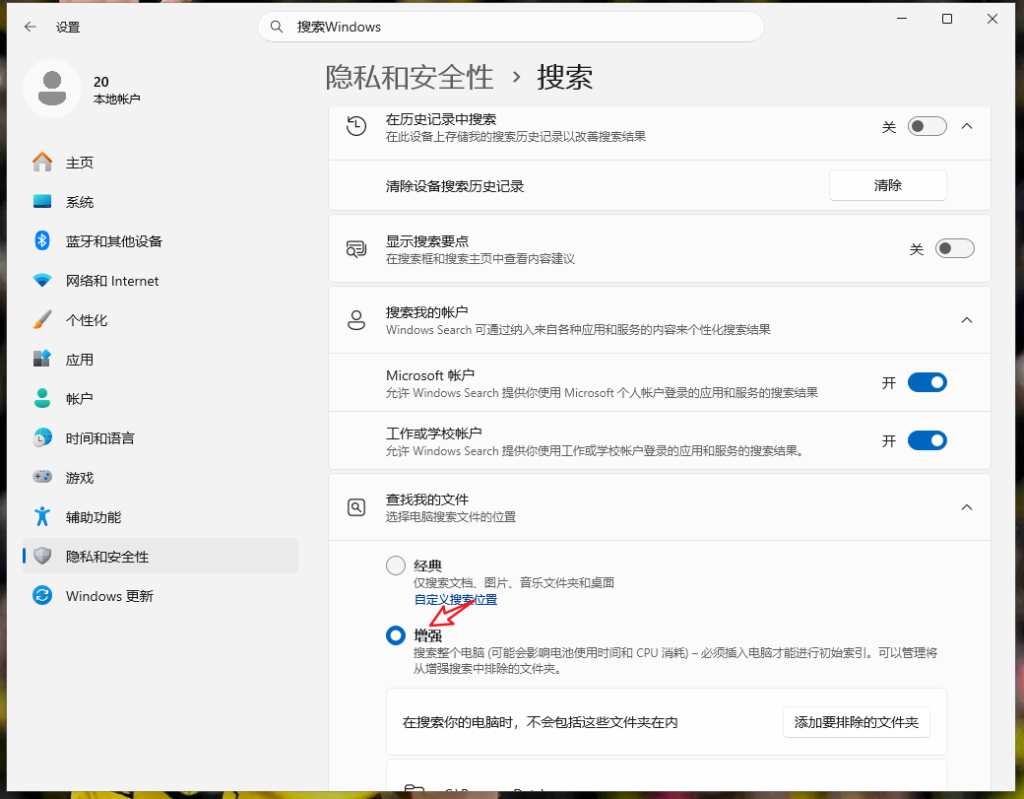Collapse the 在历史记录中搜索 section chevron
Viewport: 1024px width, 799px height.
(x=967, y=126)
